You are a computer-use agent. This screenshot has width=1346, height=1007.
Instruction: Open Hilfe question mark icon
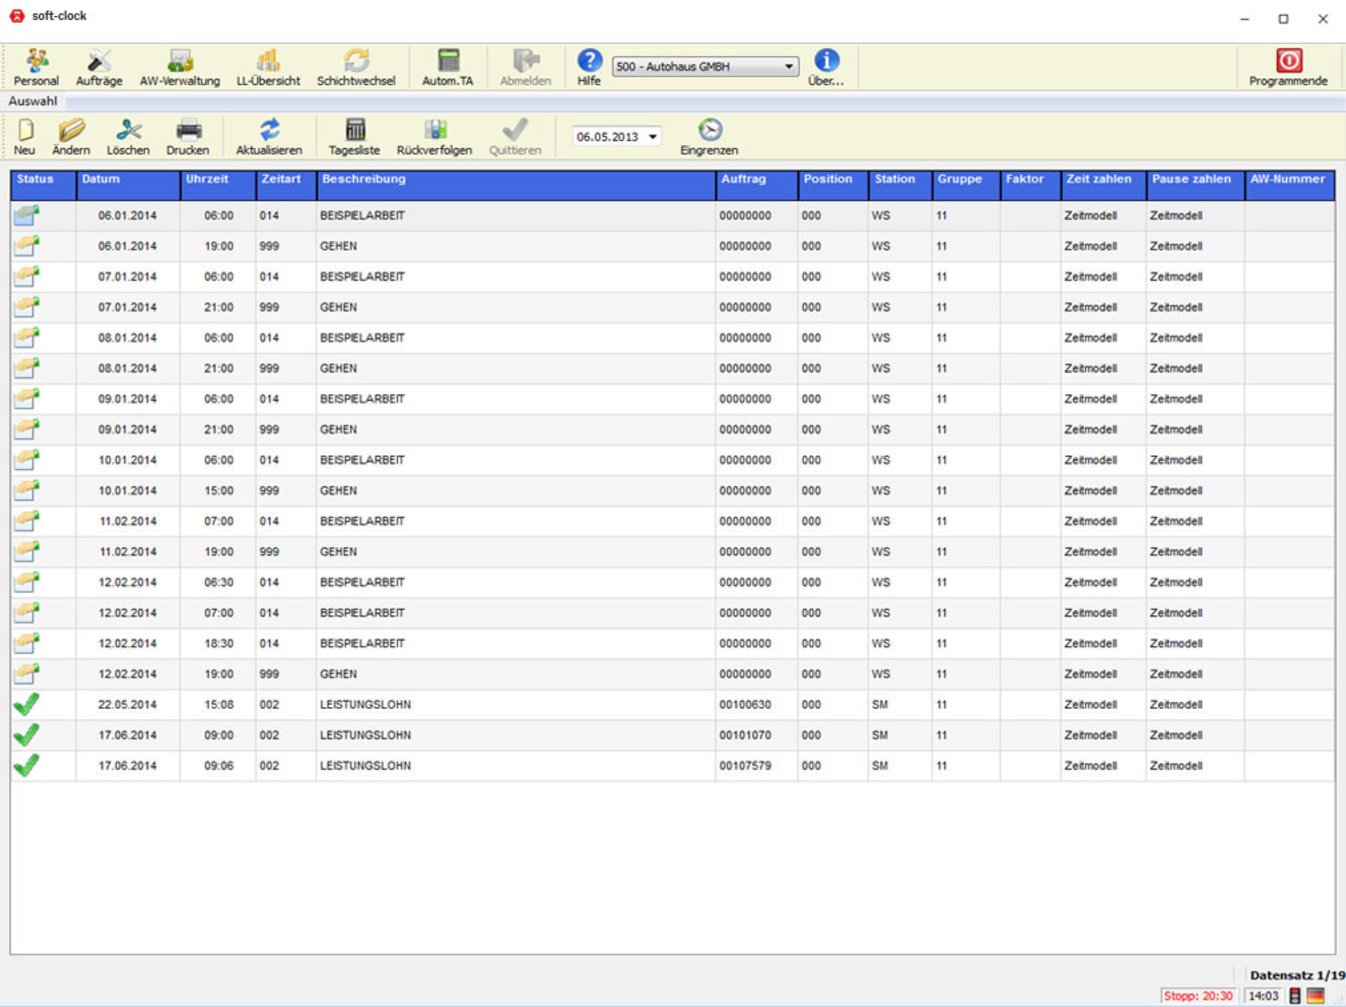[x=589, y=60]
